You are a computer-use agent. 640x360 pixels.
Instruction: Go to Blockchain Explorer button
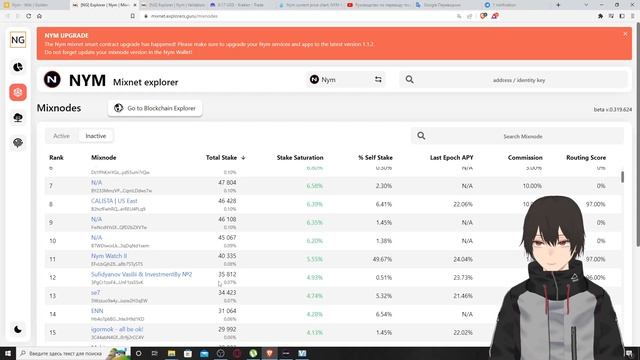pyautogui.click(x=155, y=108)
